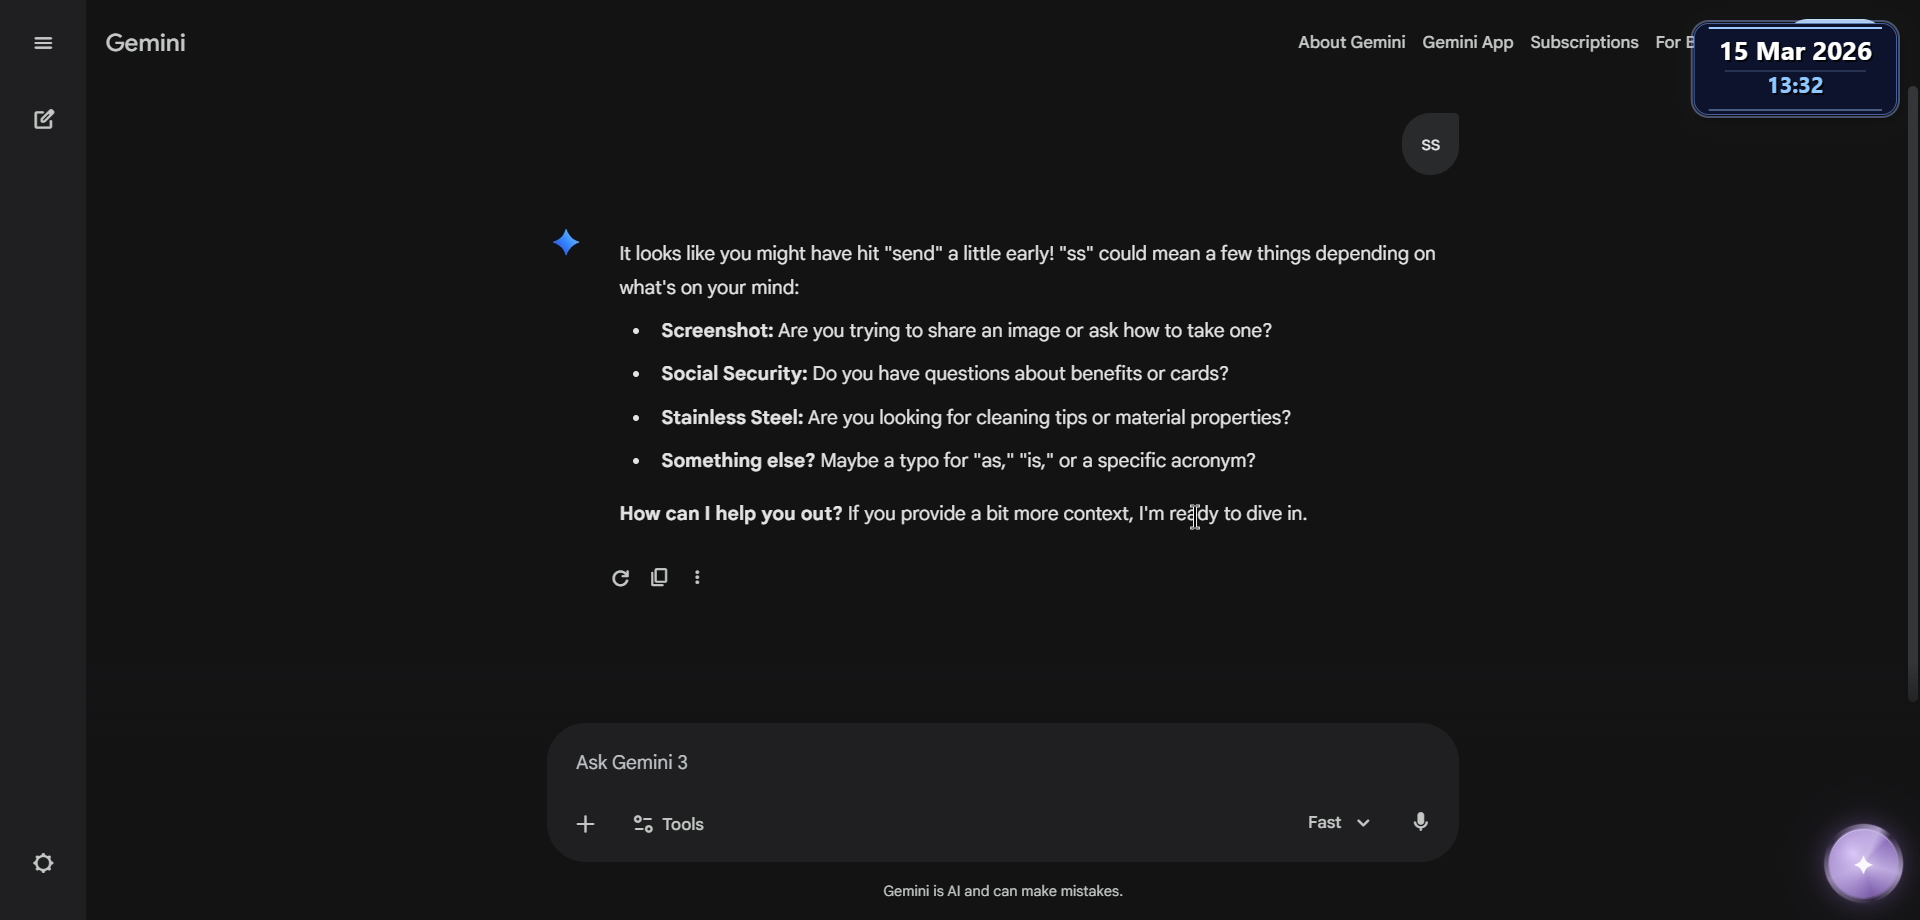
Task: Open the Tools menu
Action: click(x=669, y=824)
